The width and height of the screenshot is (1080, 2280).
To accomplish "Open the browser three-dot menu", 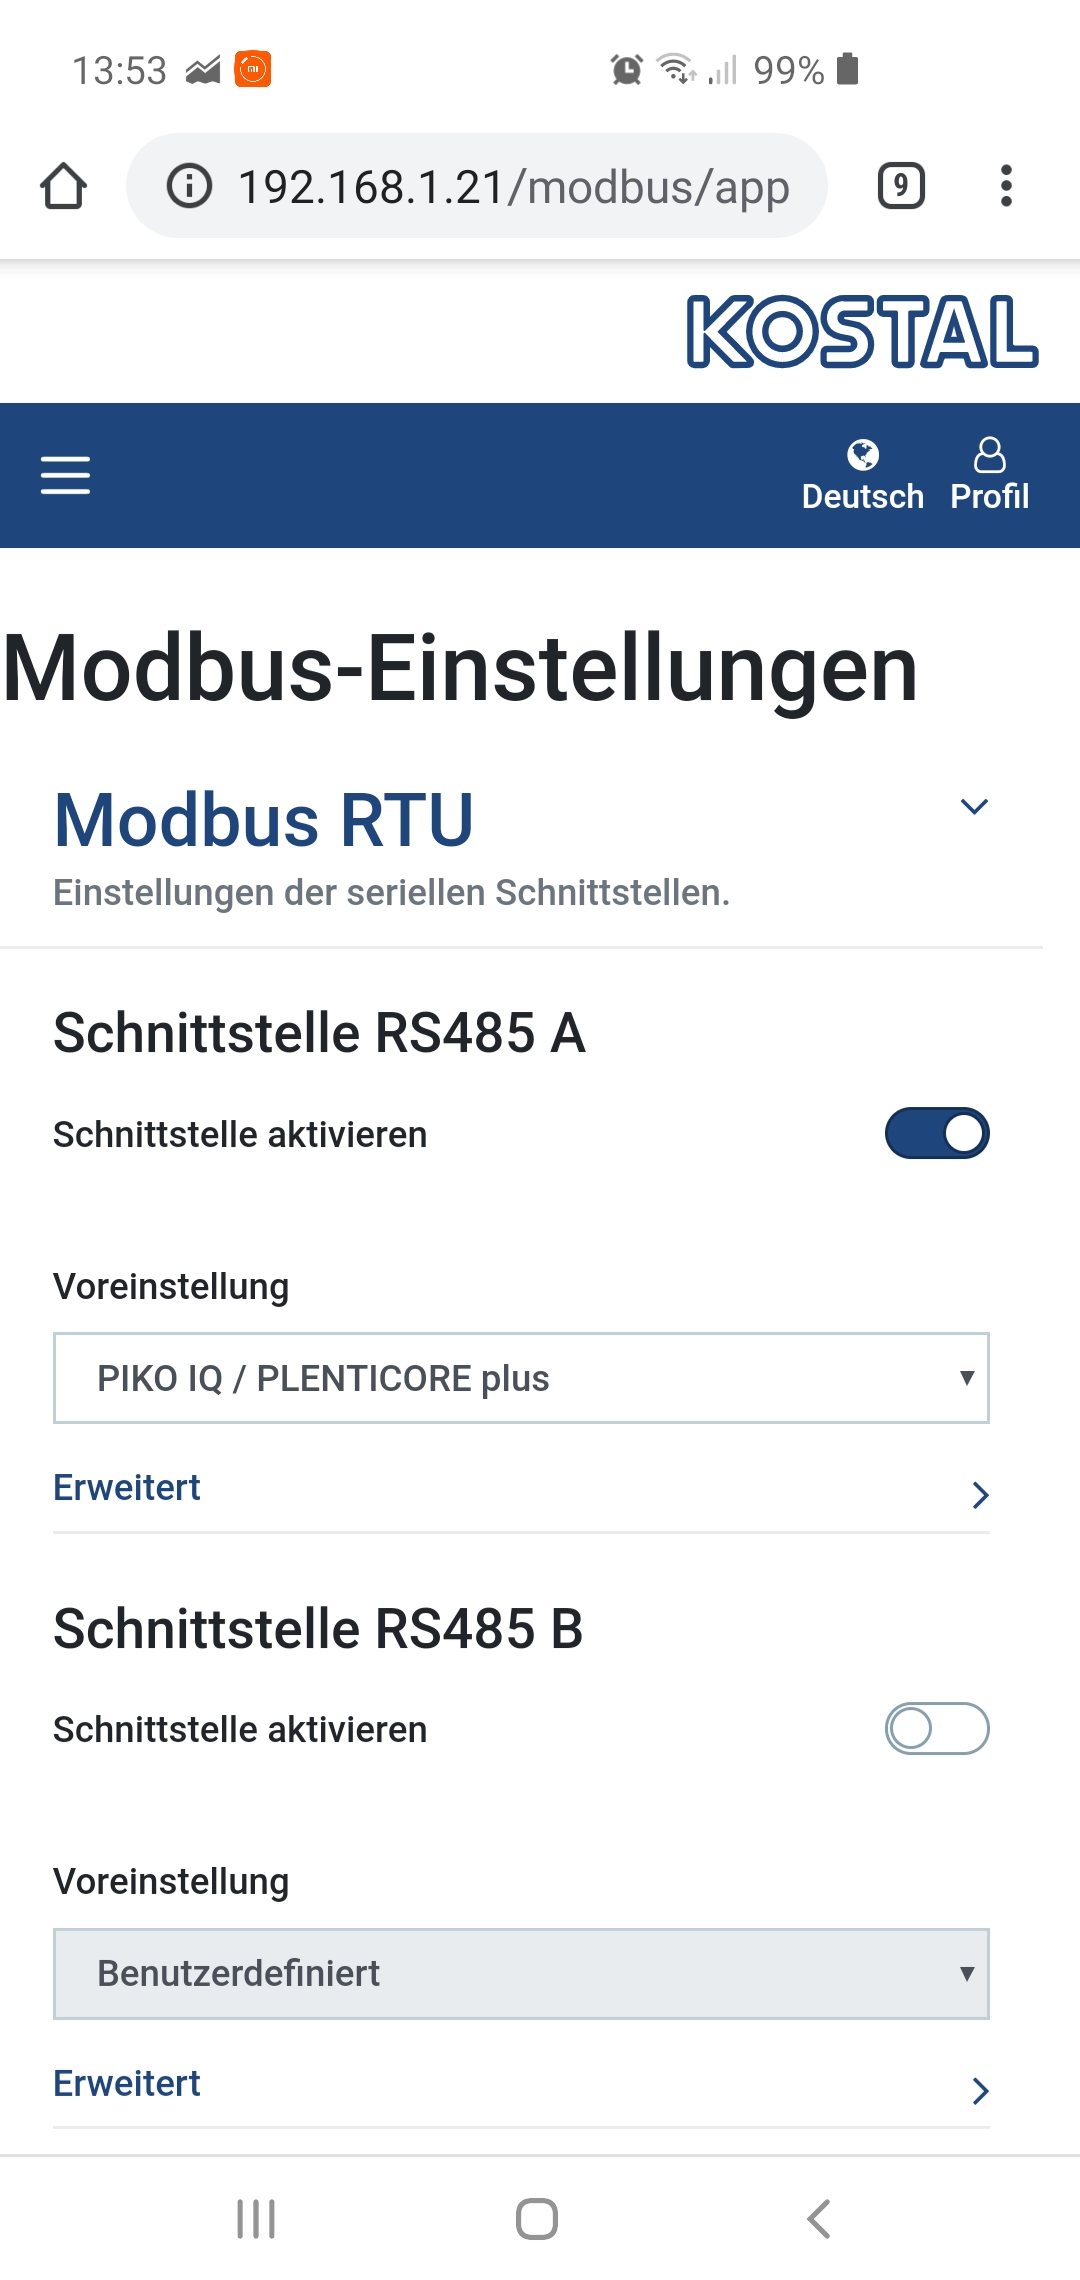I will (1006, 186).
